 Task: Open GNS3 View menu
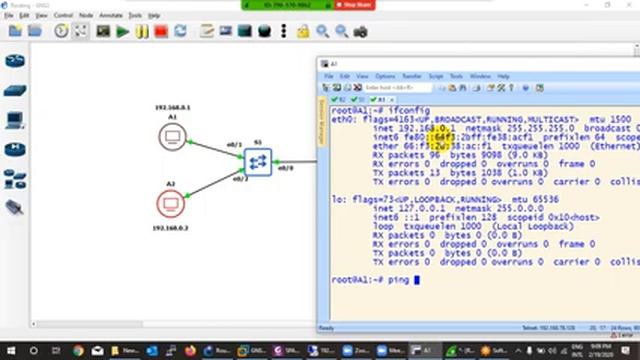coord(41,16)
